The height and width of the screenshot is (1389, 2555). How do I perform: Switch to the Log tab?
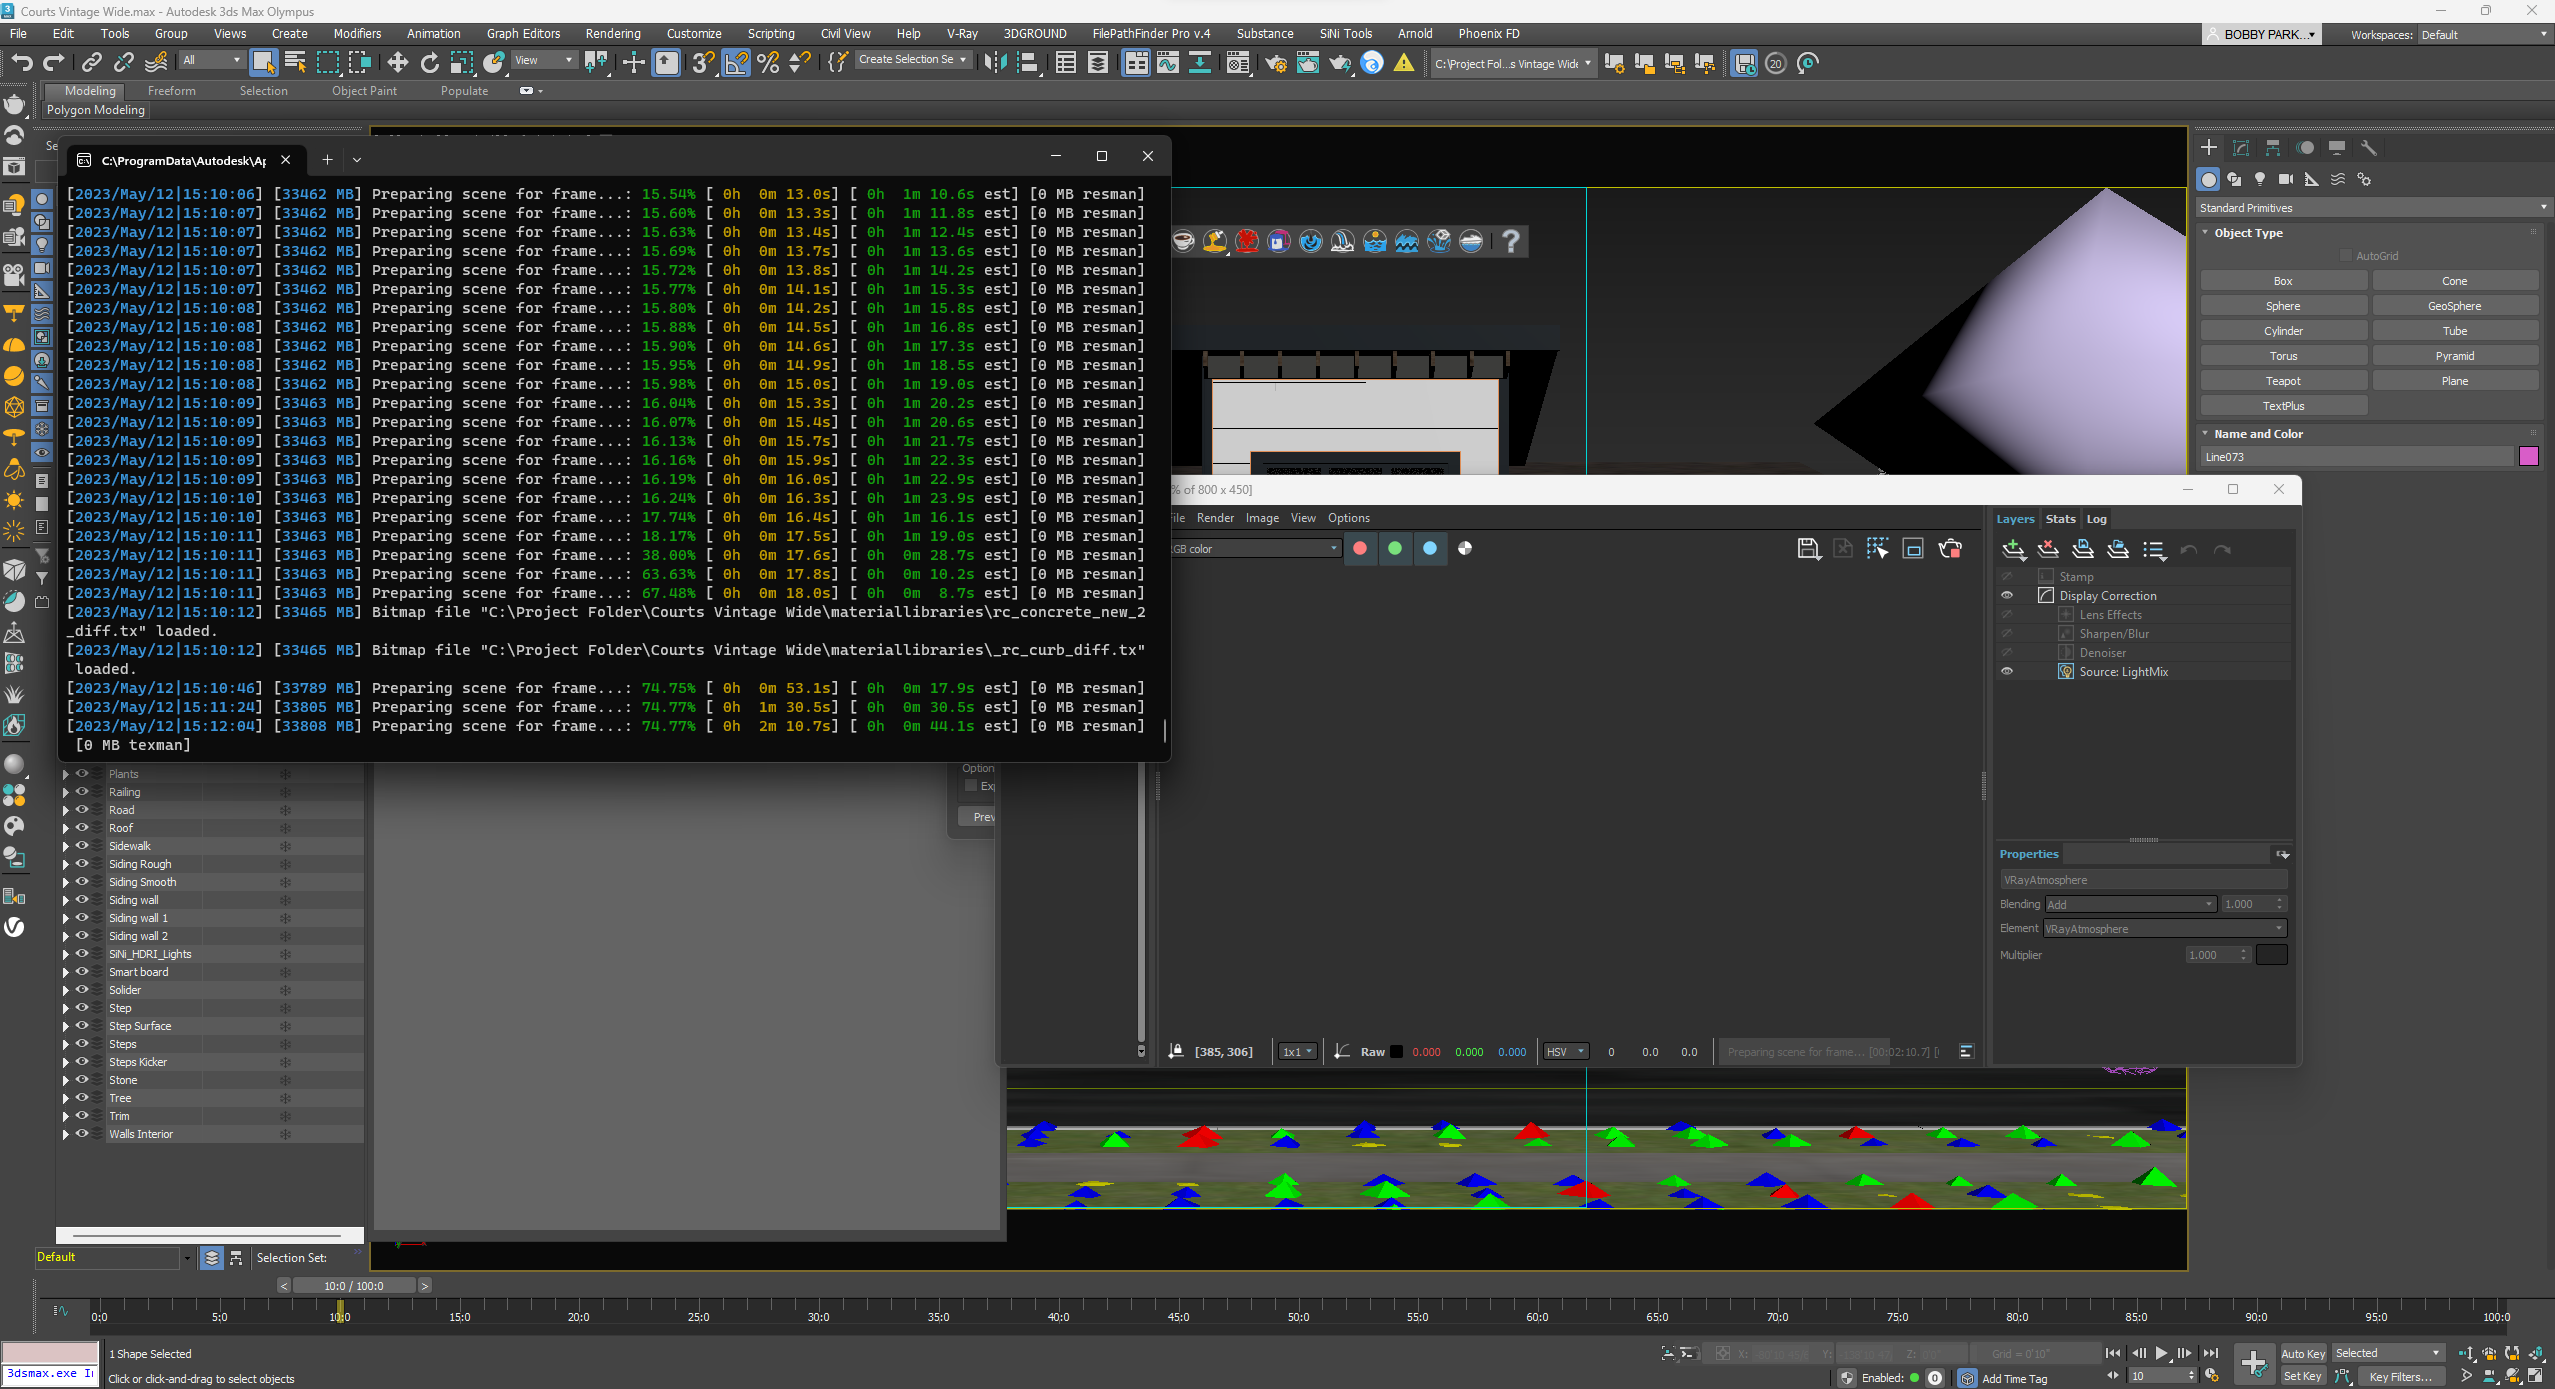[x=2096, y=519]
